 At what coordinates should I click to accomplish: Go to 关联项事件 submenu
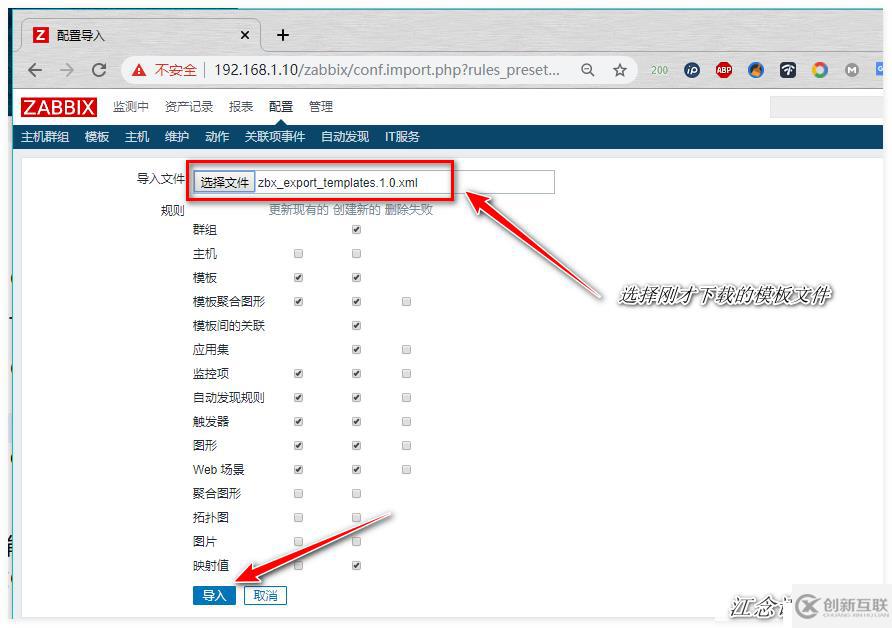(x=275, y=137)
